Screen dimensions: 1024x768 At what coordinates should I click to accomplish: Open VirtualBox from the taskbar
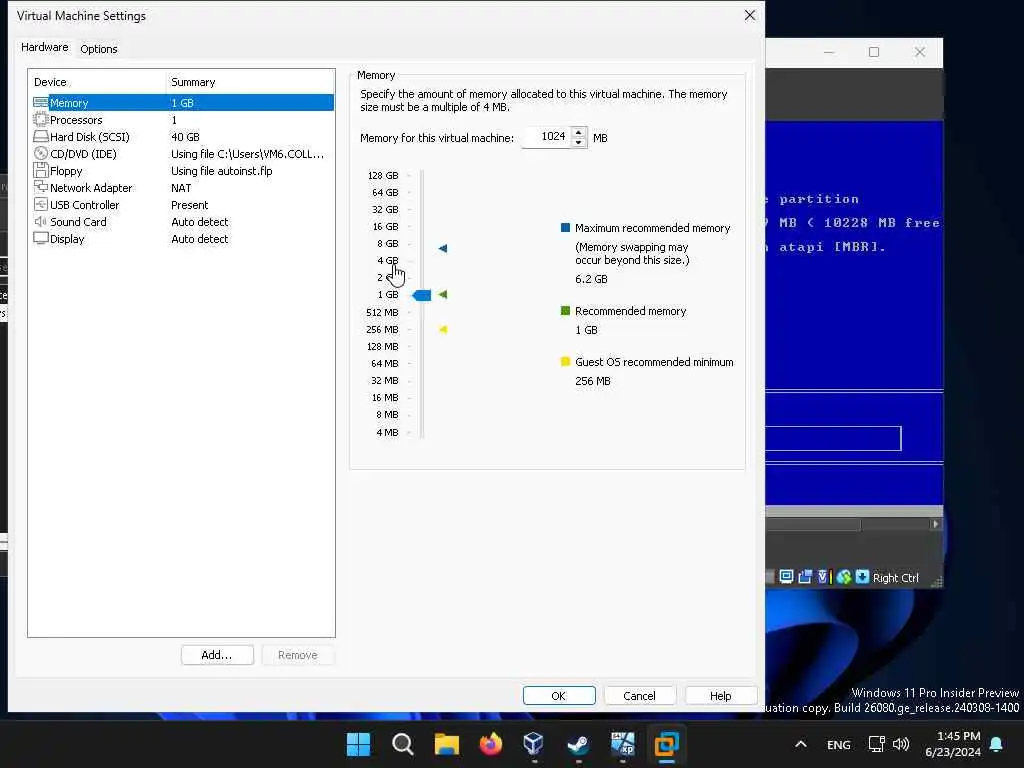click(x=534, y=744)
